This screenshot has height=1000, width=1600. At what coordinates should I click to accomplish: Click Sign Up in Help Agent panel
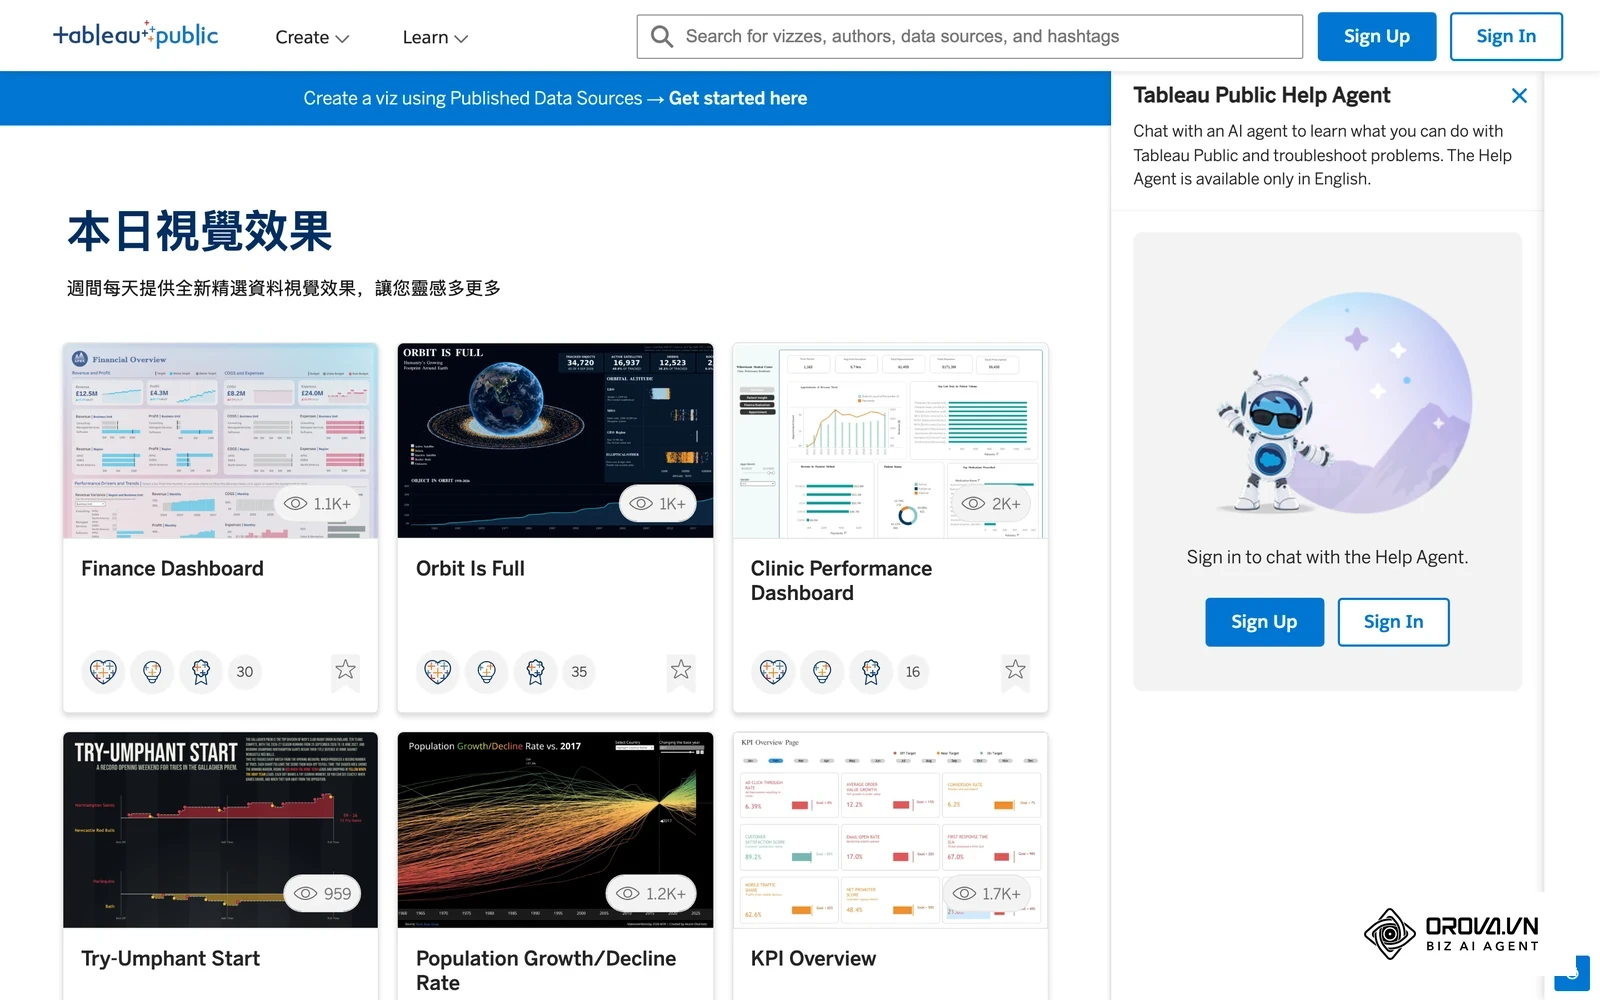(x=1264, y=622)
